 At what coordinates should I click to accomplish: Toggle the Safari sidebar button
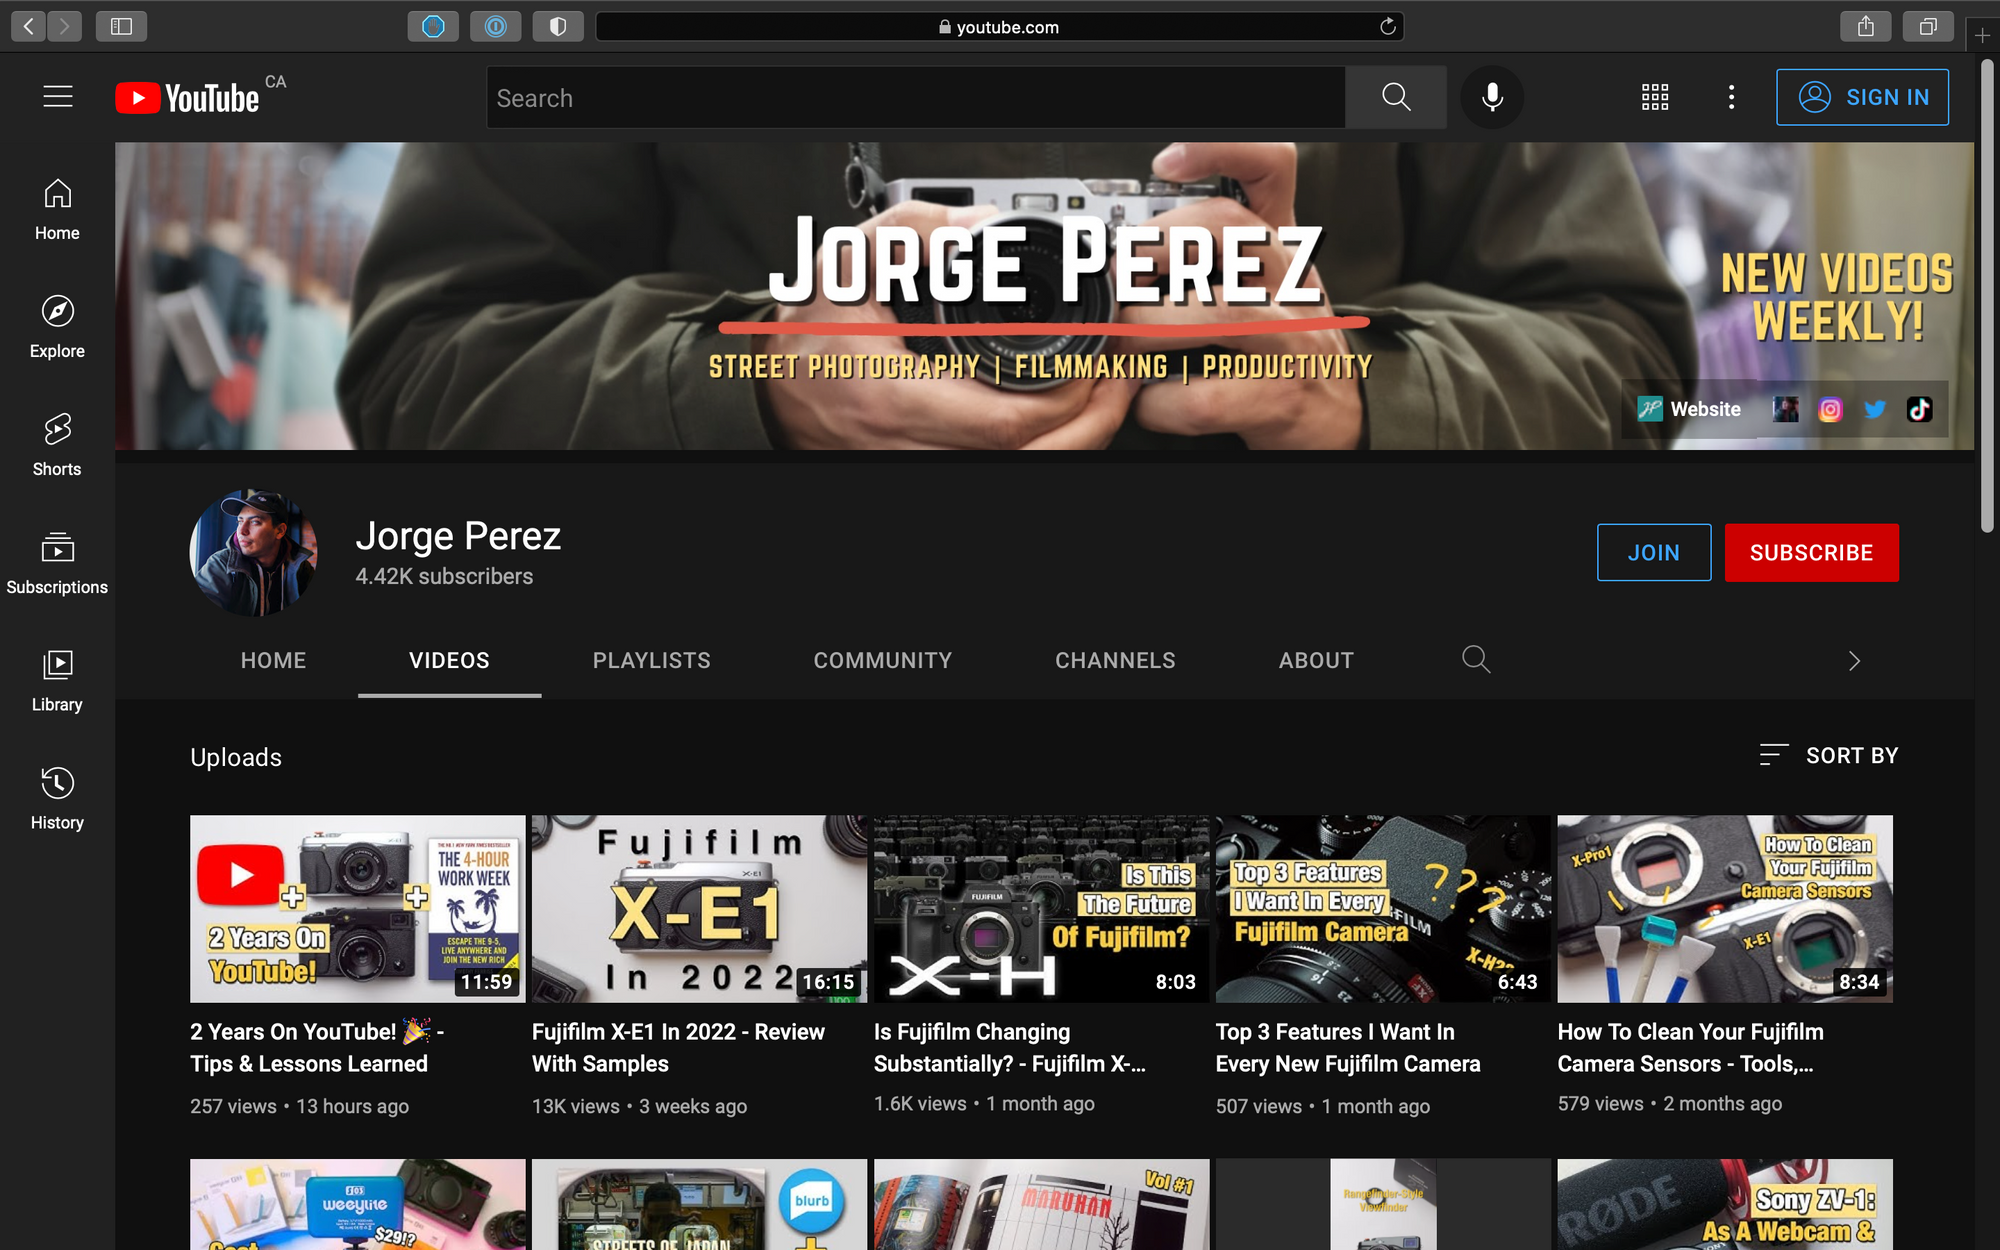pyautogui.click(x=121, y=26)
